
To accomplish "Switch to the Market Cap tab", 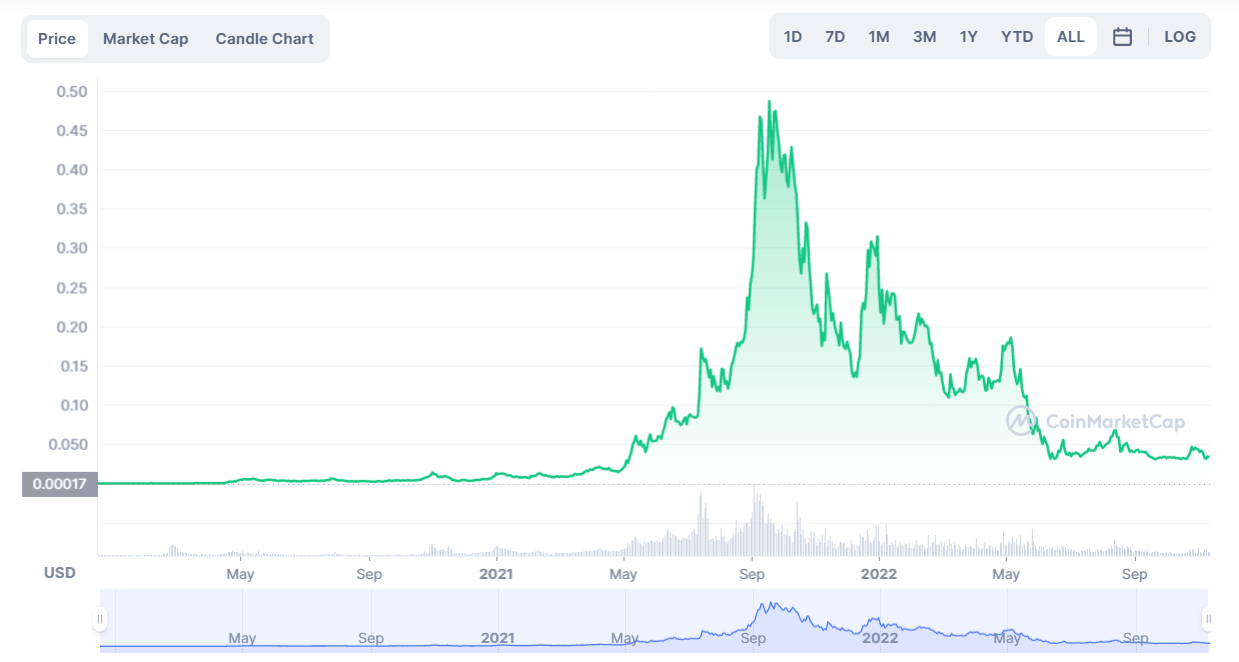I will coord(145,39).
